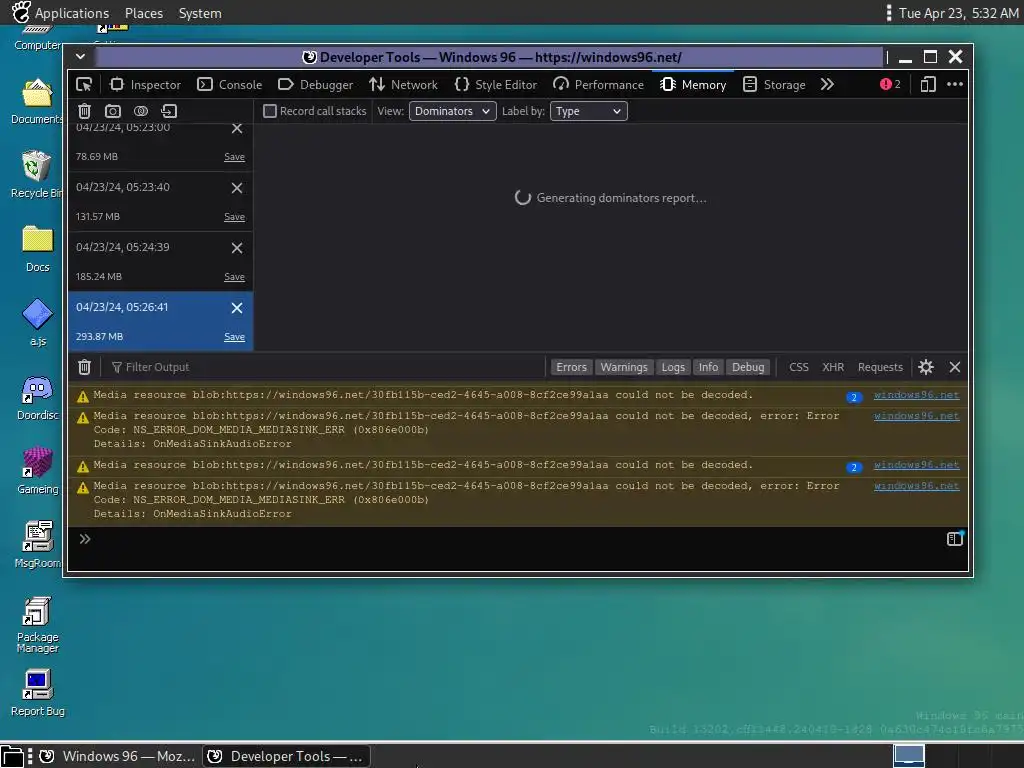Switch to the Console tab
The width and height of the screenshot is (1024, 768).
229,85
